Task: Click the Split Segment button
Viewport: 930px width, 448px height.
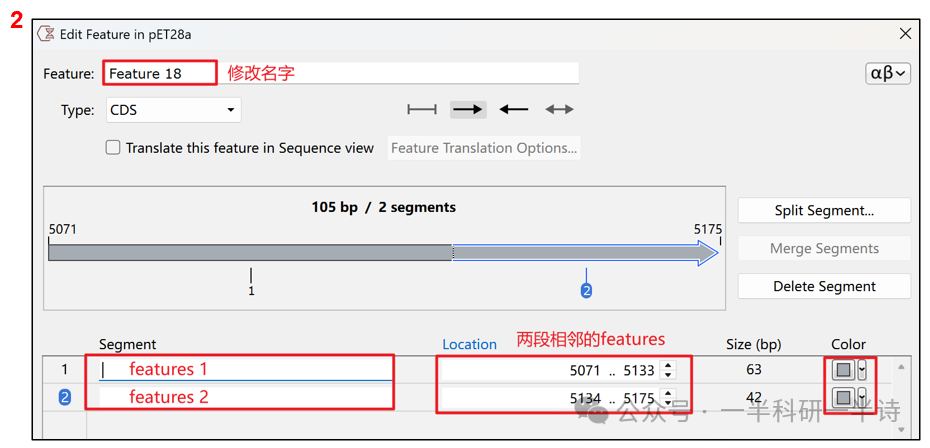Action: tap(824, 211)
